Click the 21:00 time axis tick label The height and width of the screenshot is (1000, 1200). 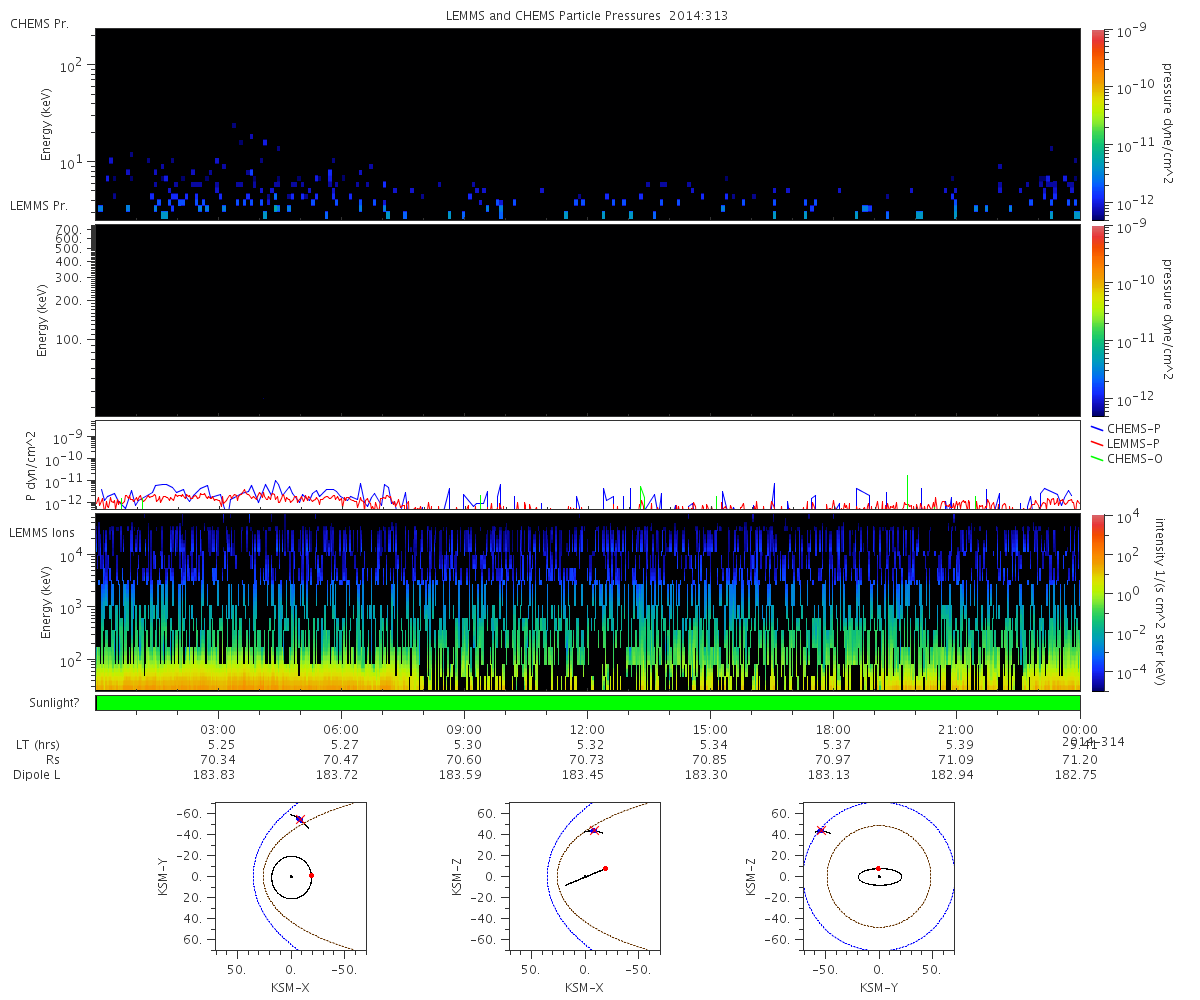956,729
